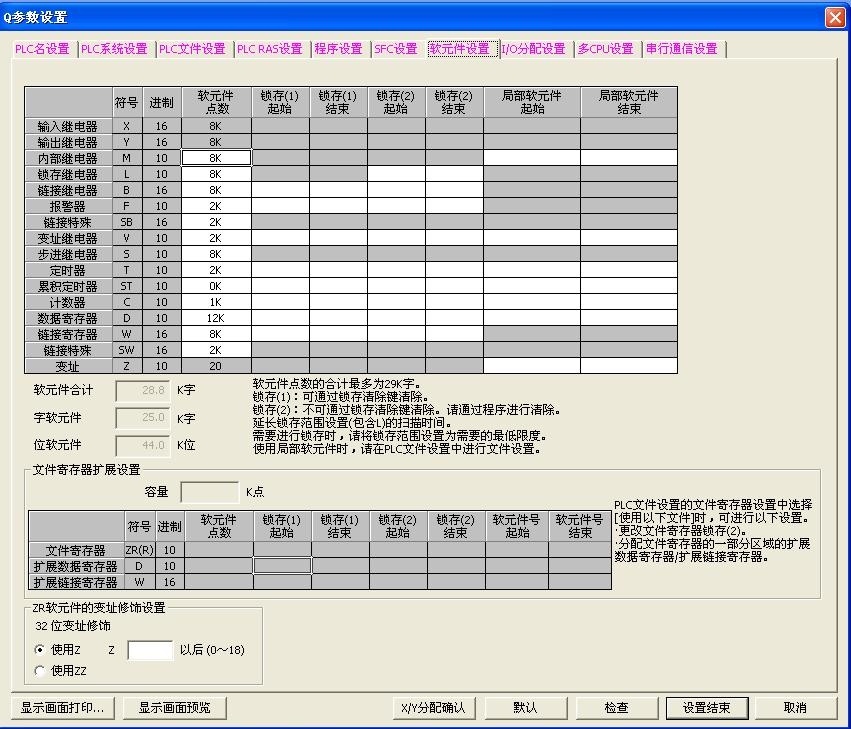The image size is (851, 729).
Task: Select device points cell for W row
Action: click(217, 334)
